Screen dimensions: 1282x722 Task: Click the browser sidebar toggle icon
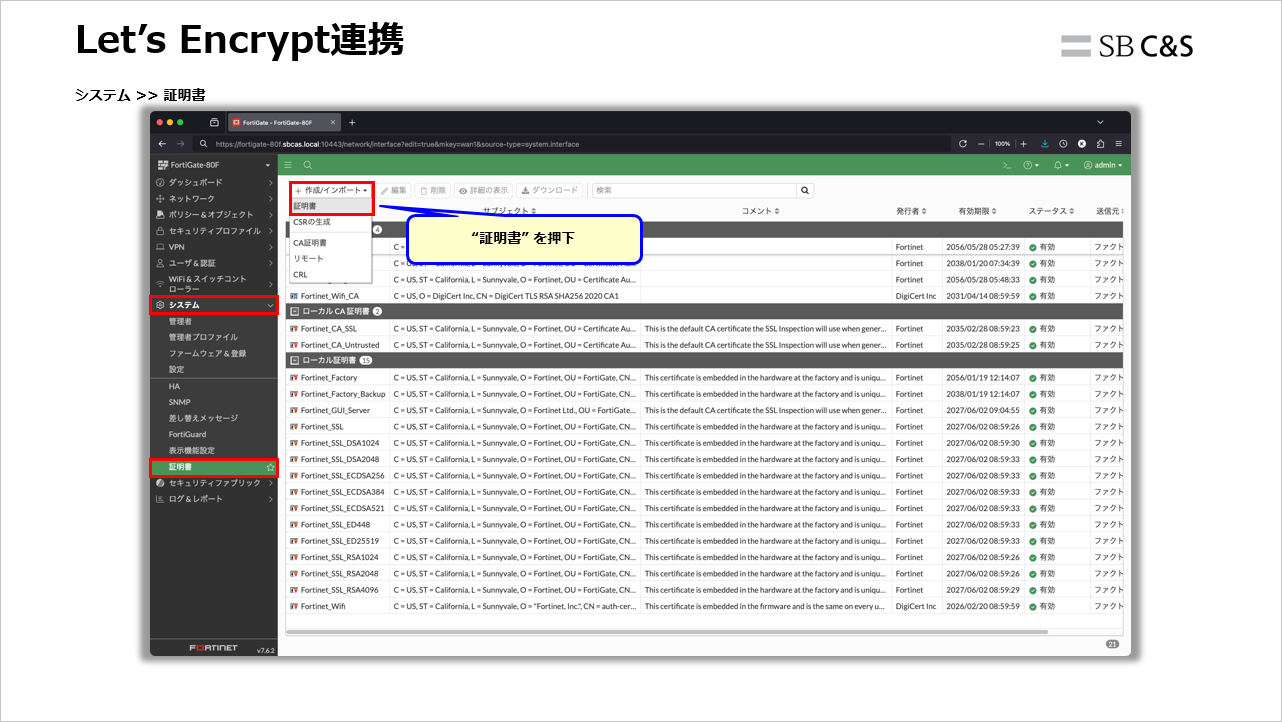point(214,122)
